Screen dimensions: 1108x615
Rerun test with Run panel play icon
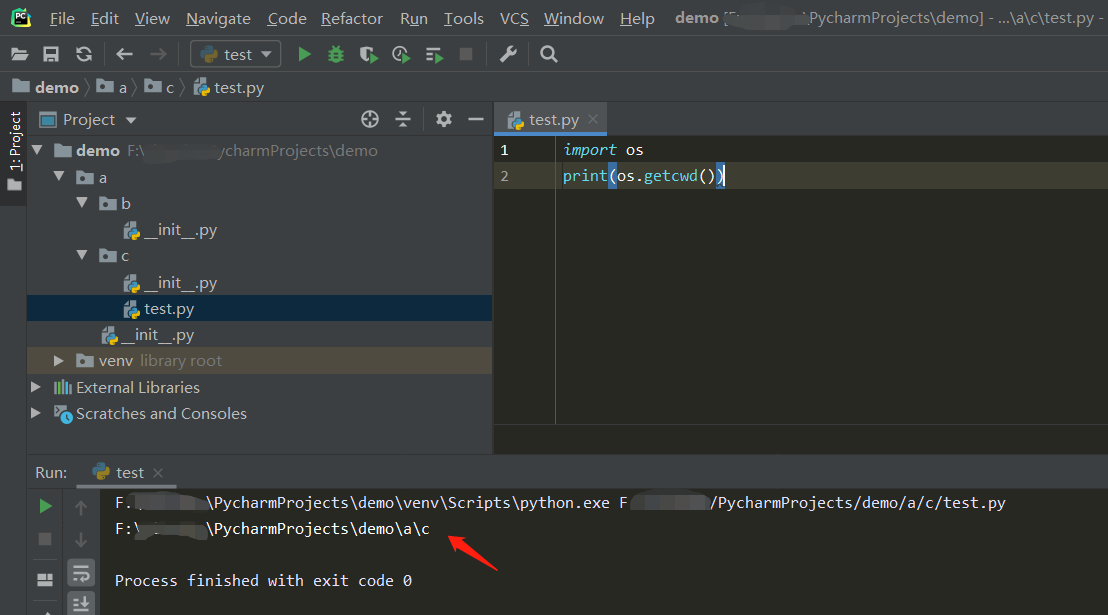(45, 506)
